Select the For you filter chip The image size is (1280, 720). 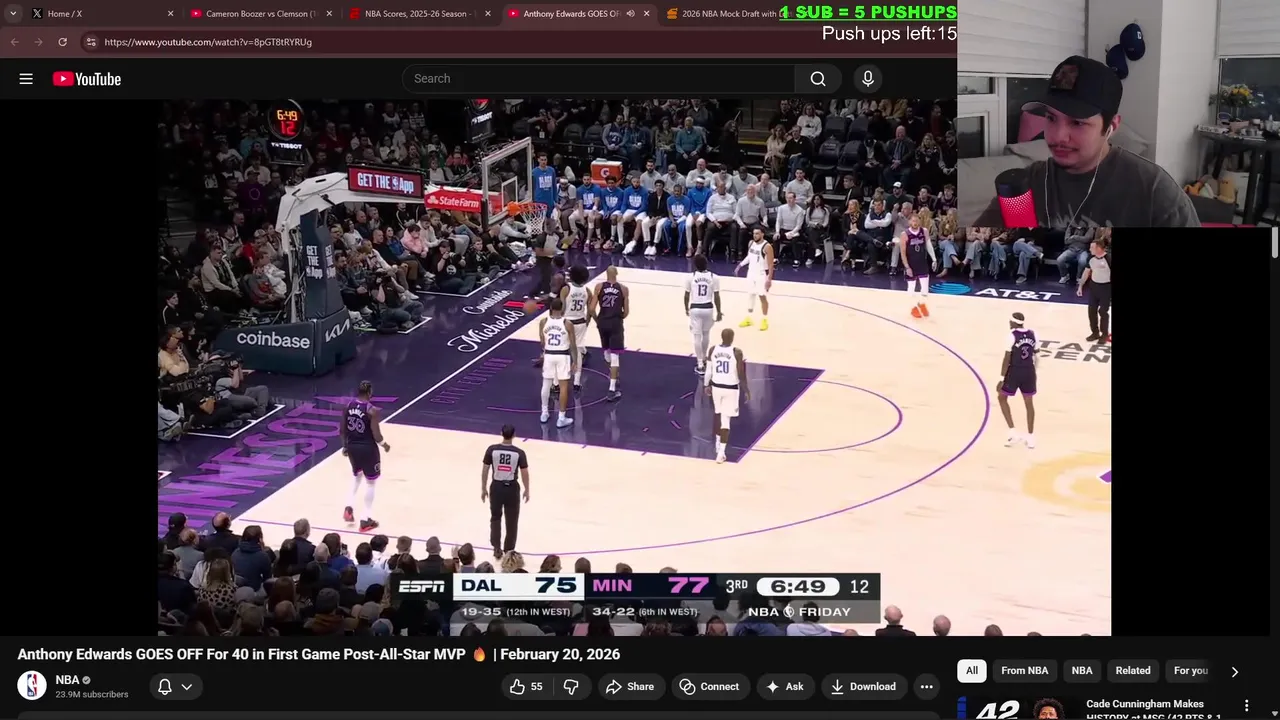(x=1191, y=671)
